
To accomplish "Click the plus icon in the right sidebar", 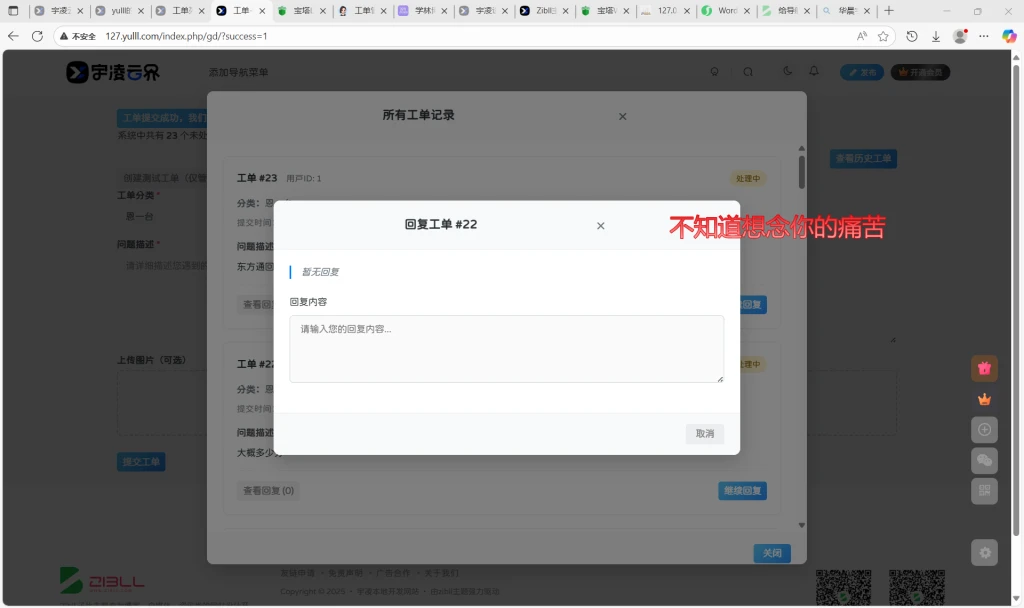I will coord(984,429).
